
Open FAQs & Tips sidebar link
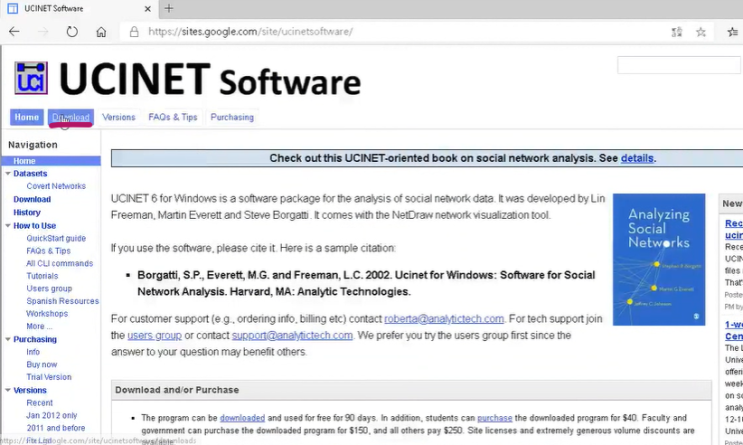pyautogui.click(x=48, y=251)
